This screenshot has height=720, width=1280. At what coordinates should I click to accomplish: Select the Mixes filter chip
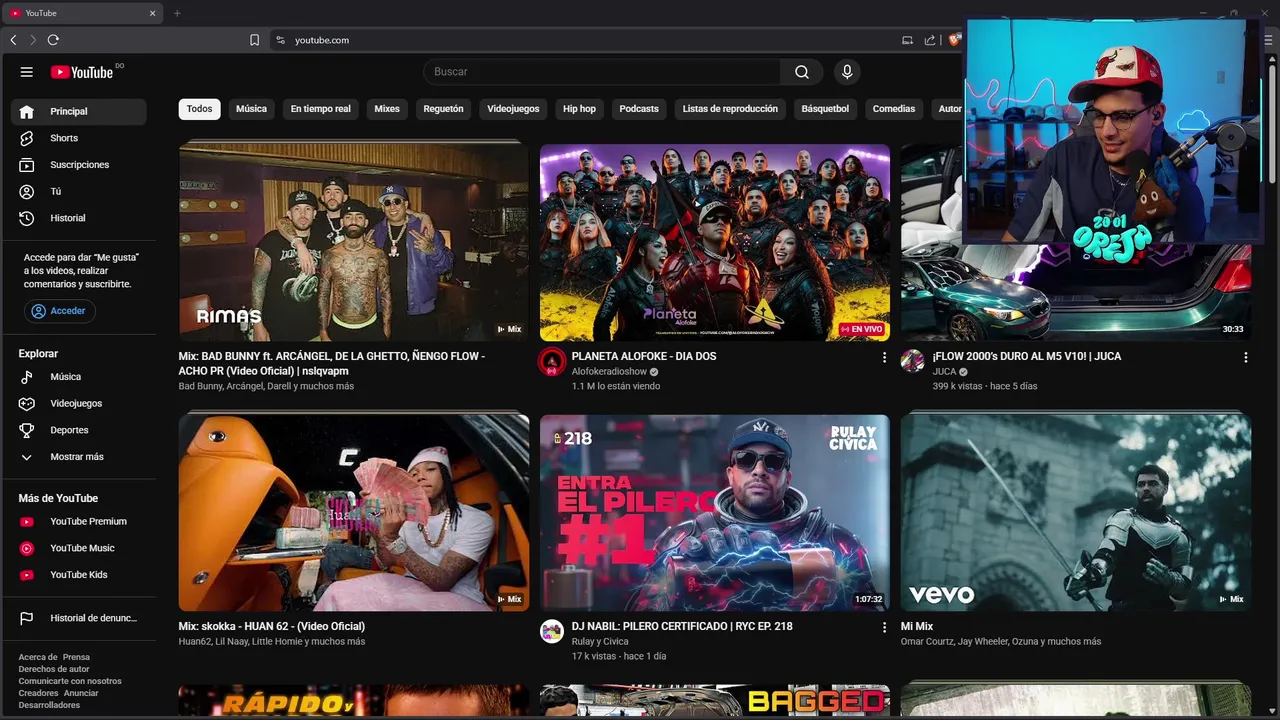coord(387,109)
